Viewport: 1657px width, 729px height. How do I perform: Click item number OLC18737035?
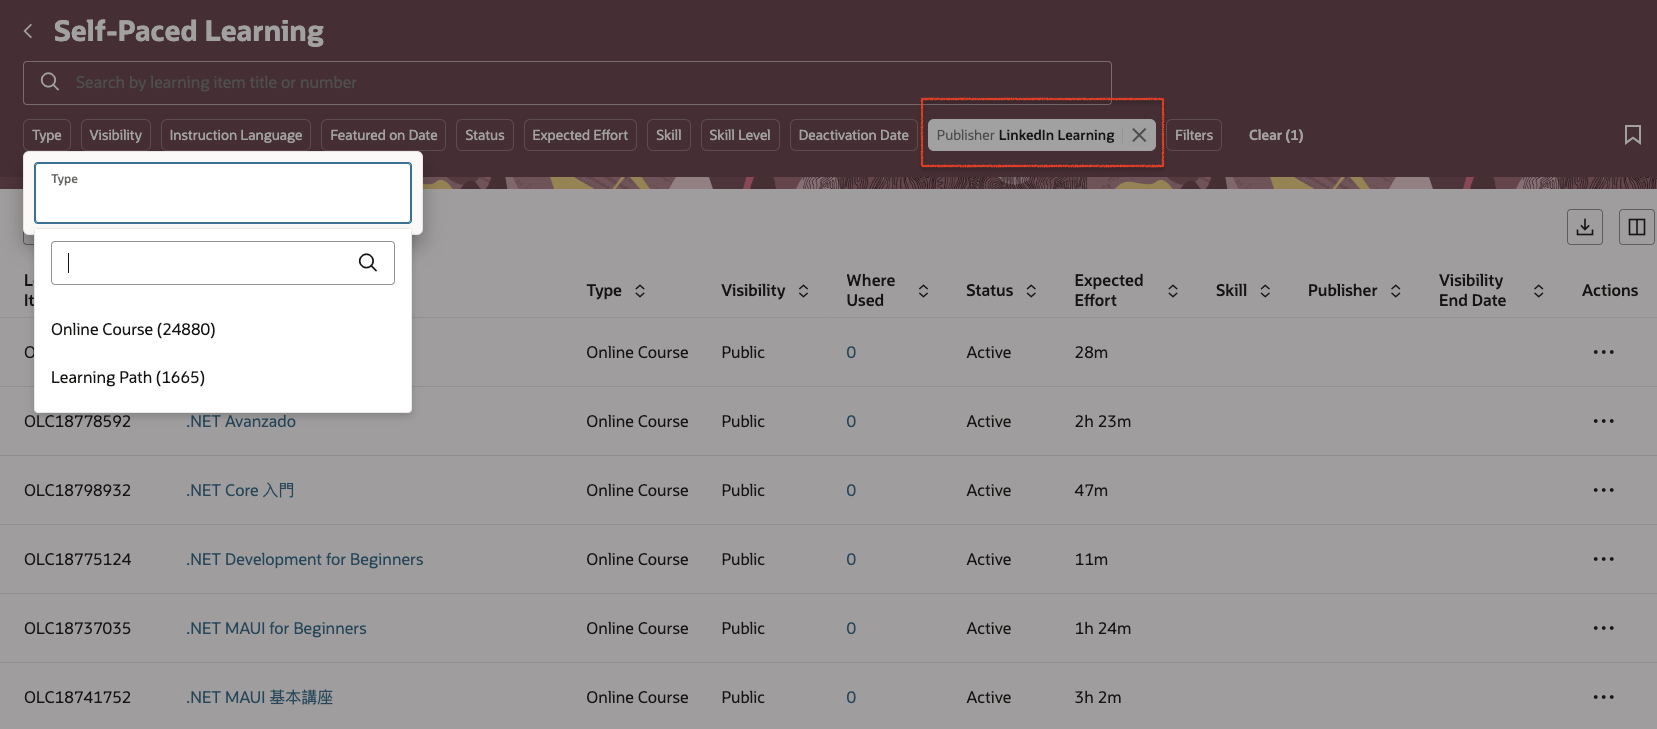(78, 628)
